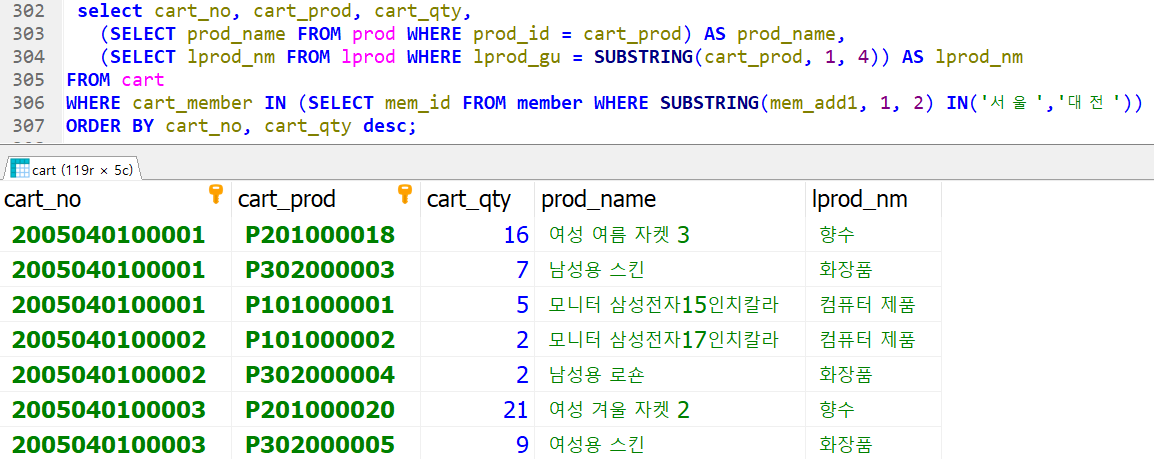Select cart_qty cell in the P302000004 row
Viewport: 1154px width, 459px height.
pos(477,374)
